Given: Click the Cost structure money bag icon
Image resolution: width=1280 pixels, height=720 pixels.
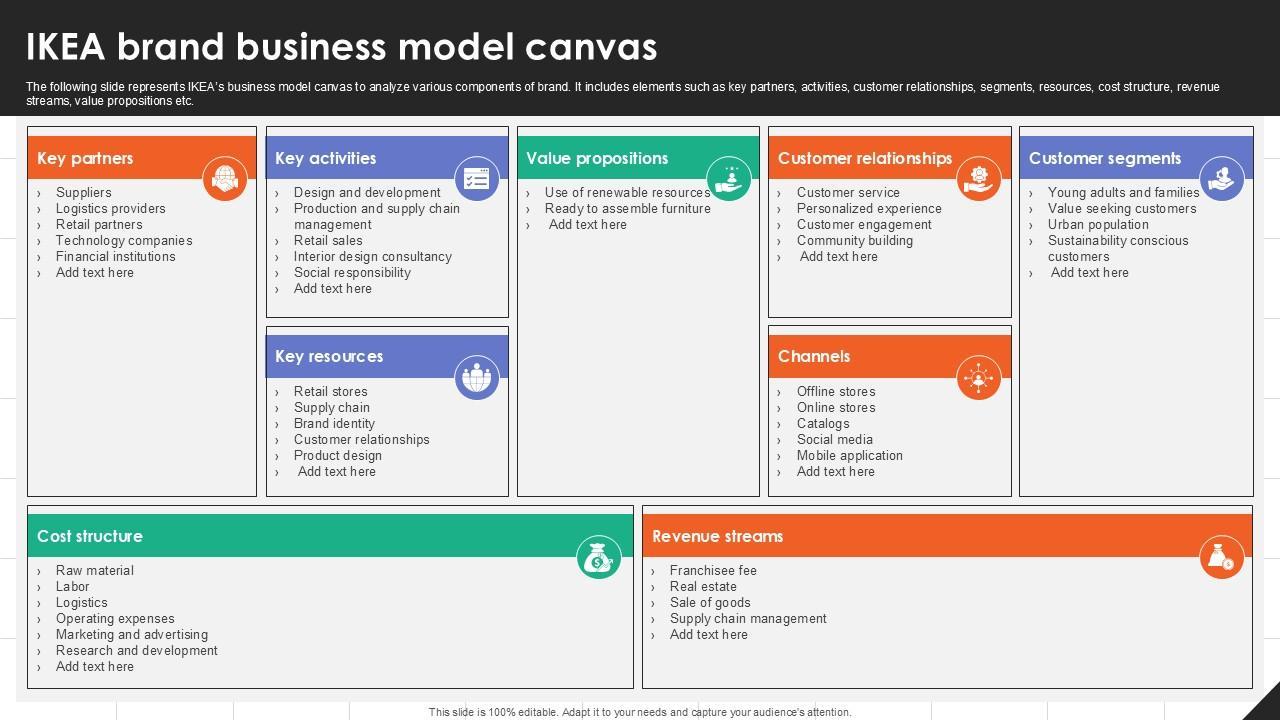Looking at the screenshot, I should (x=599, y=557).
